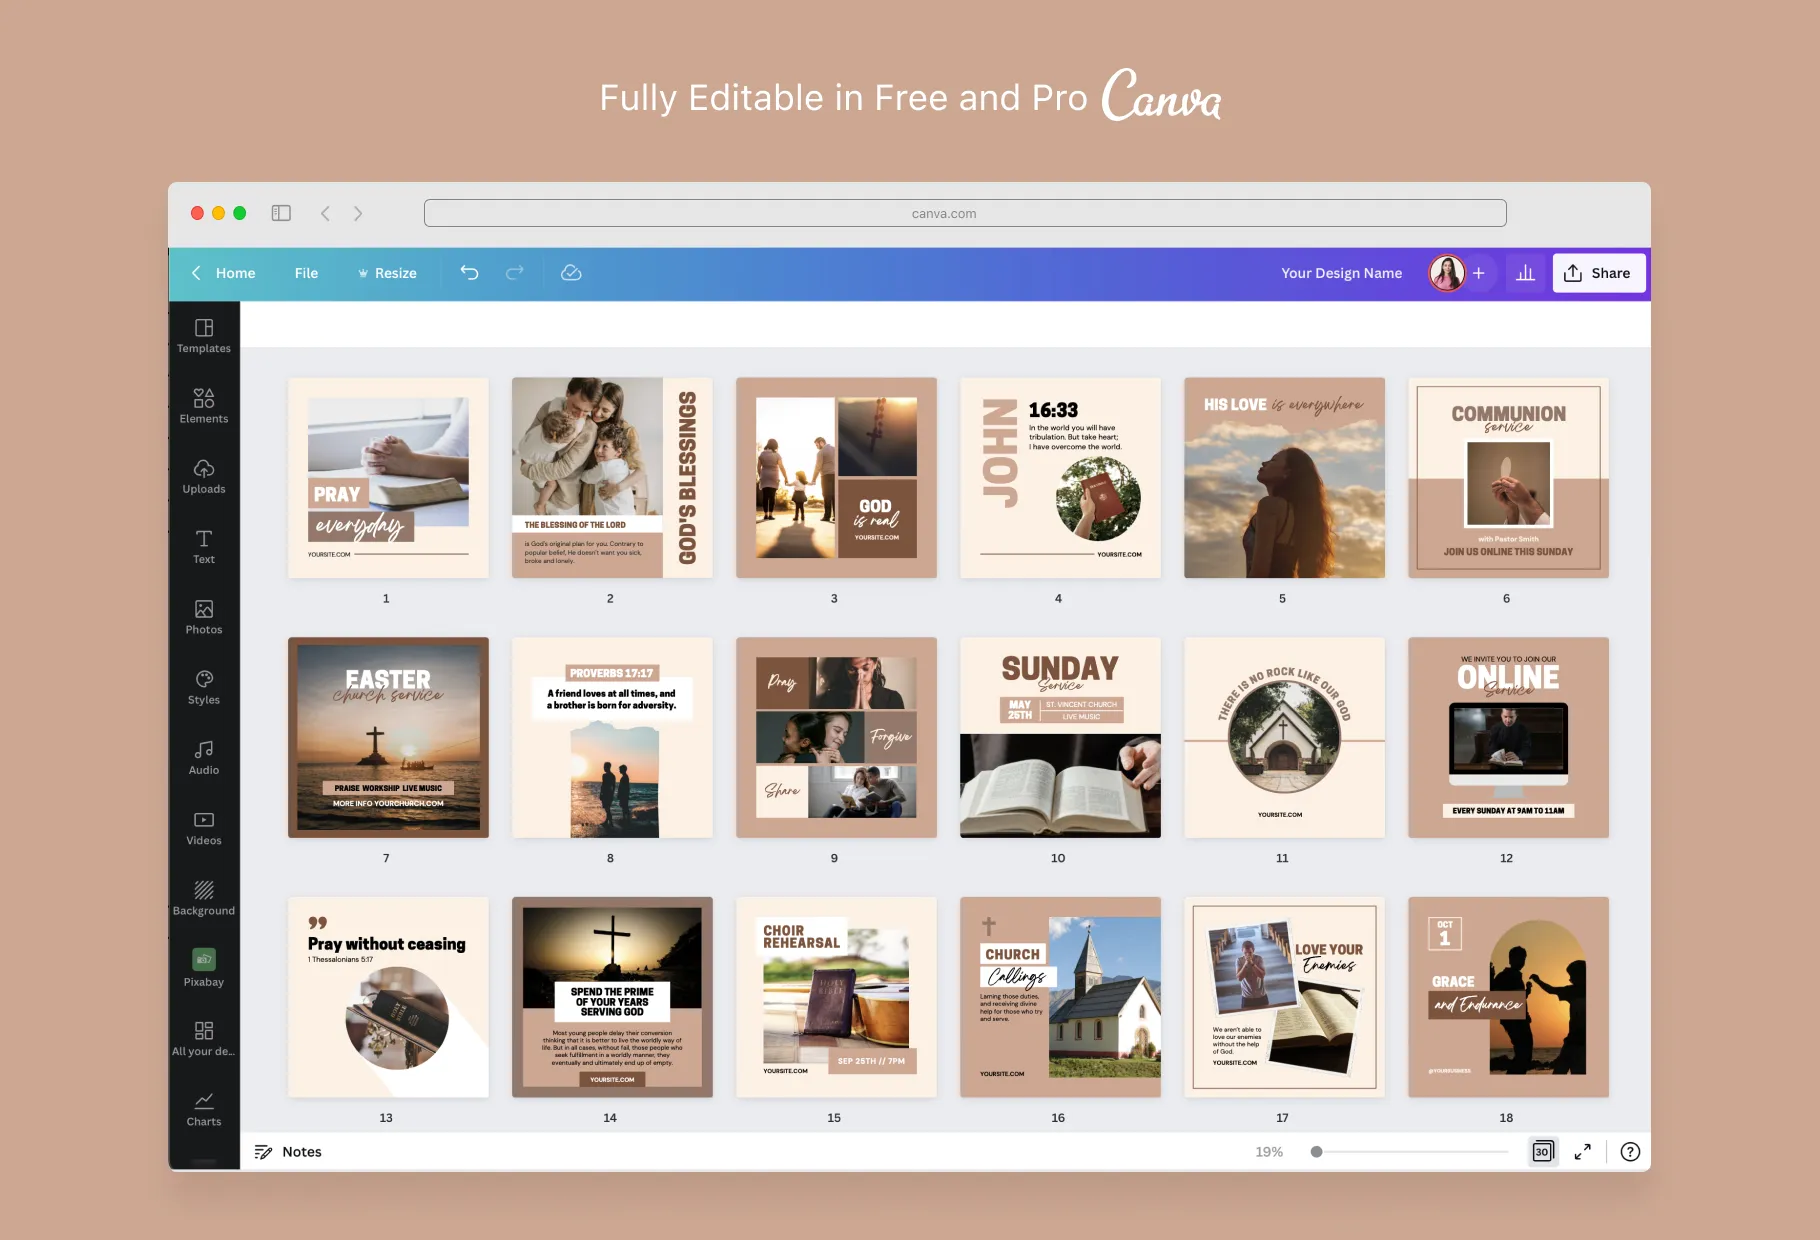1820x1240 pixels.
Task: Open the Charts panel
Action: [204, 1109]
